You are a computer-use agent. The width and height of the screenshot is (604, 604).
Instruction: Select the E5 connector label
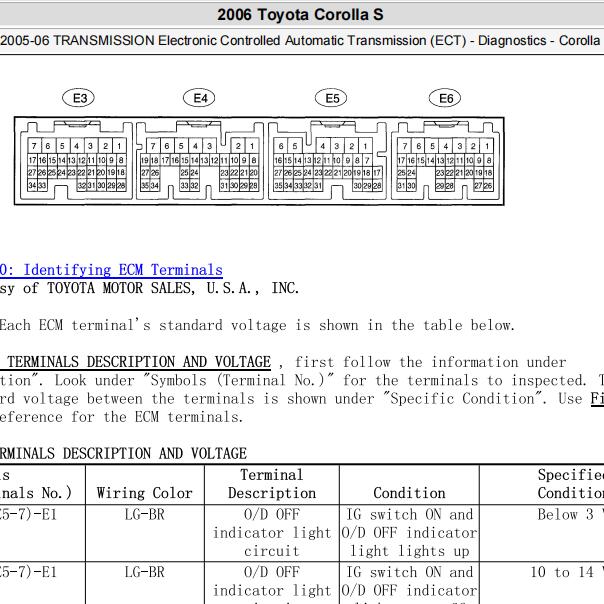click(331, 98)
